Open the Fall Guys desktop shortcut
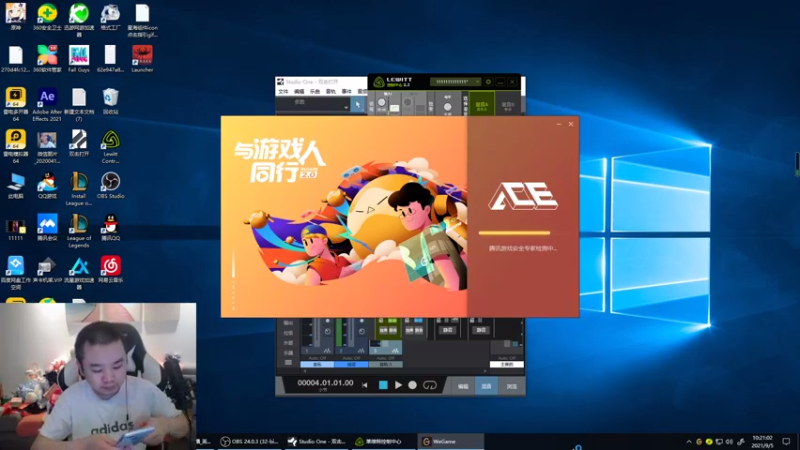800x450 pixels. point(79,58)
